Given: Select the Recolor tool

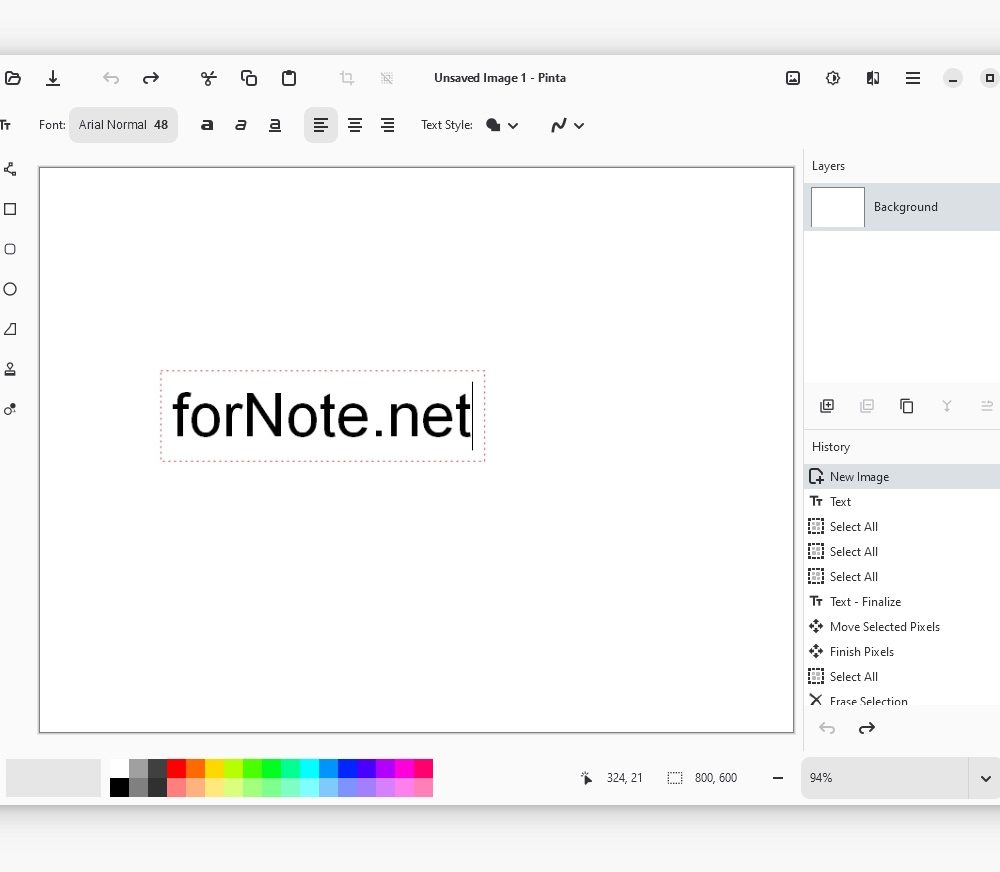Looking at the screenshot, I should pos(10,410).
